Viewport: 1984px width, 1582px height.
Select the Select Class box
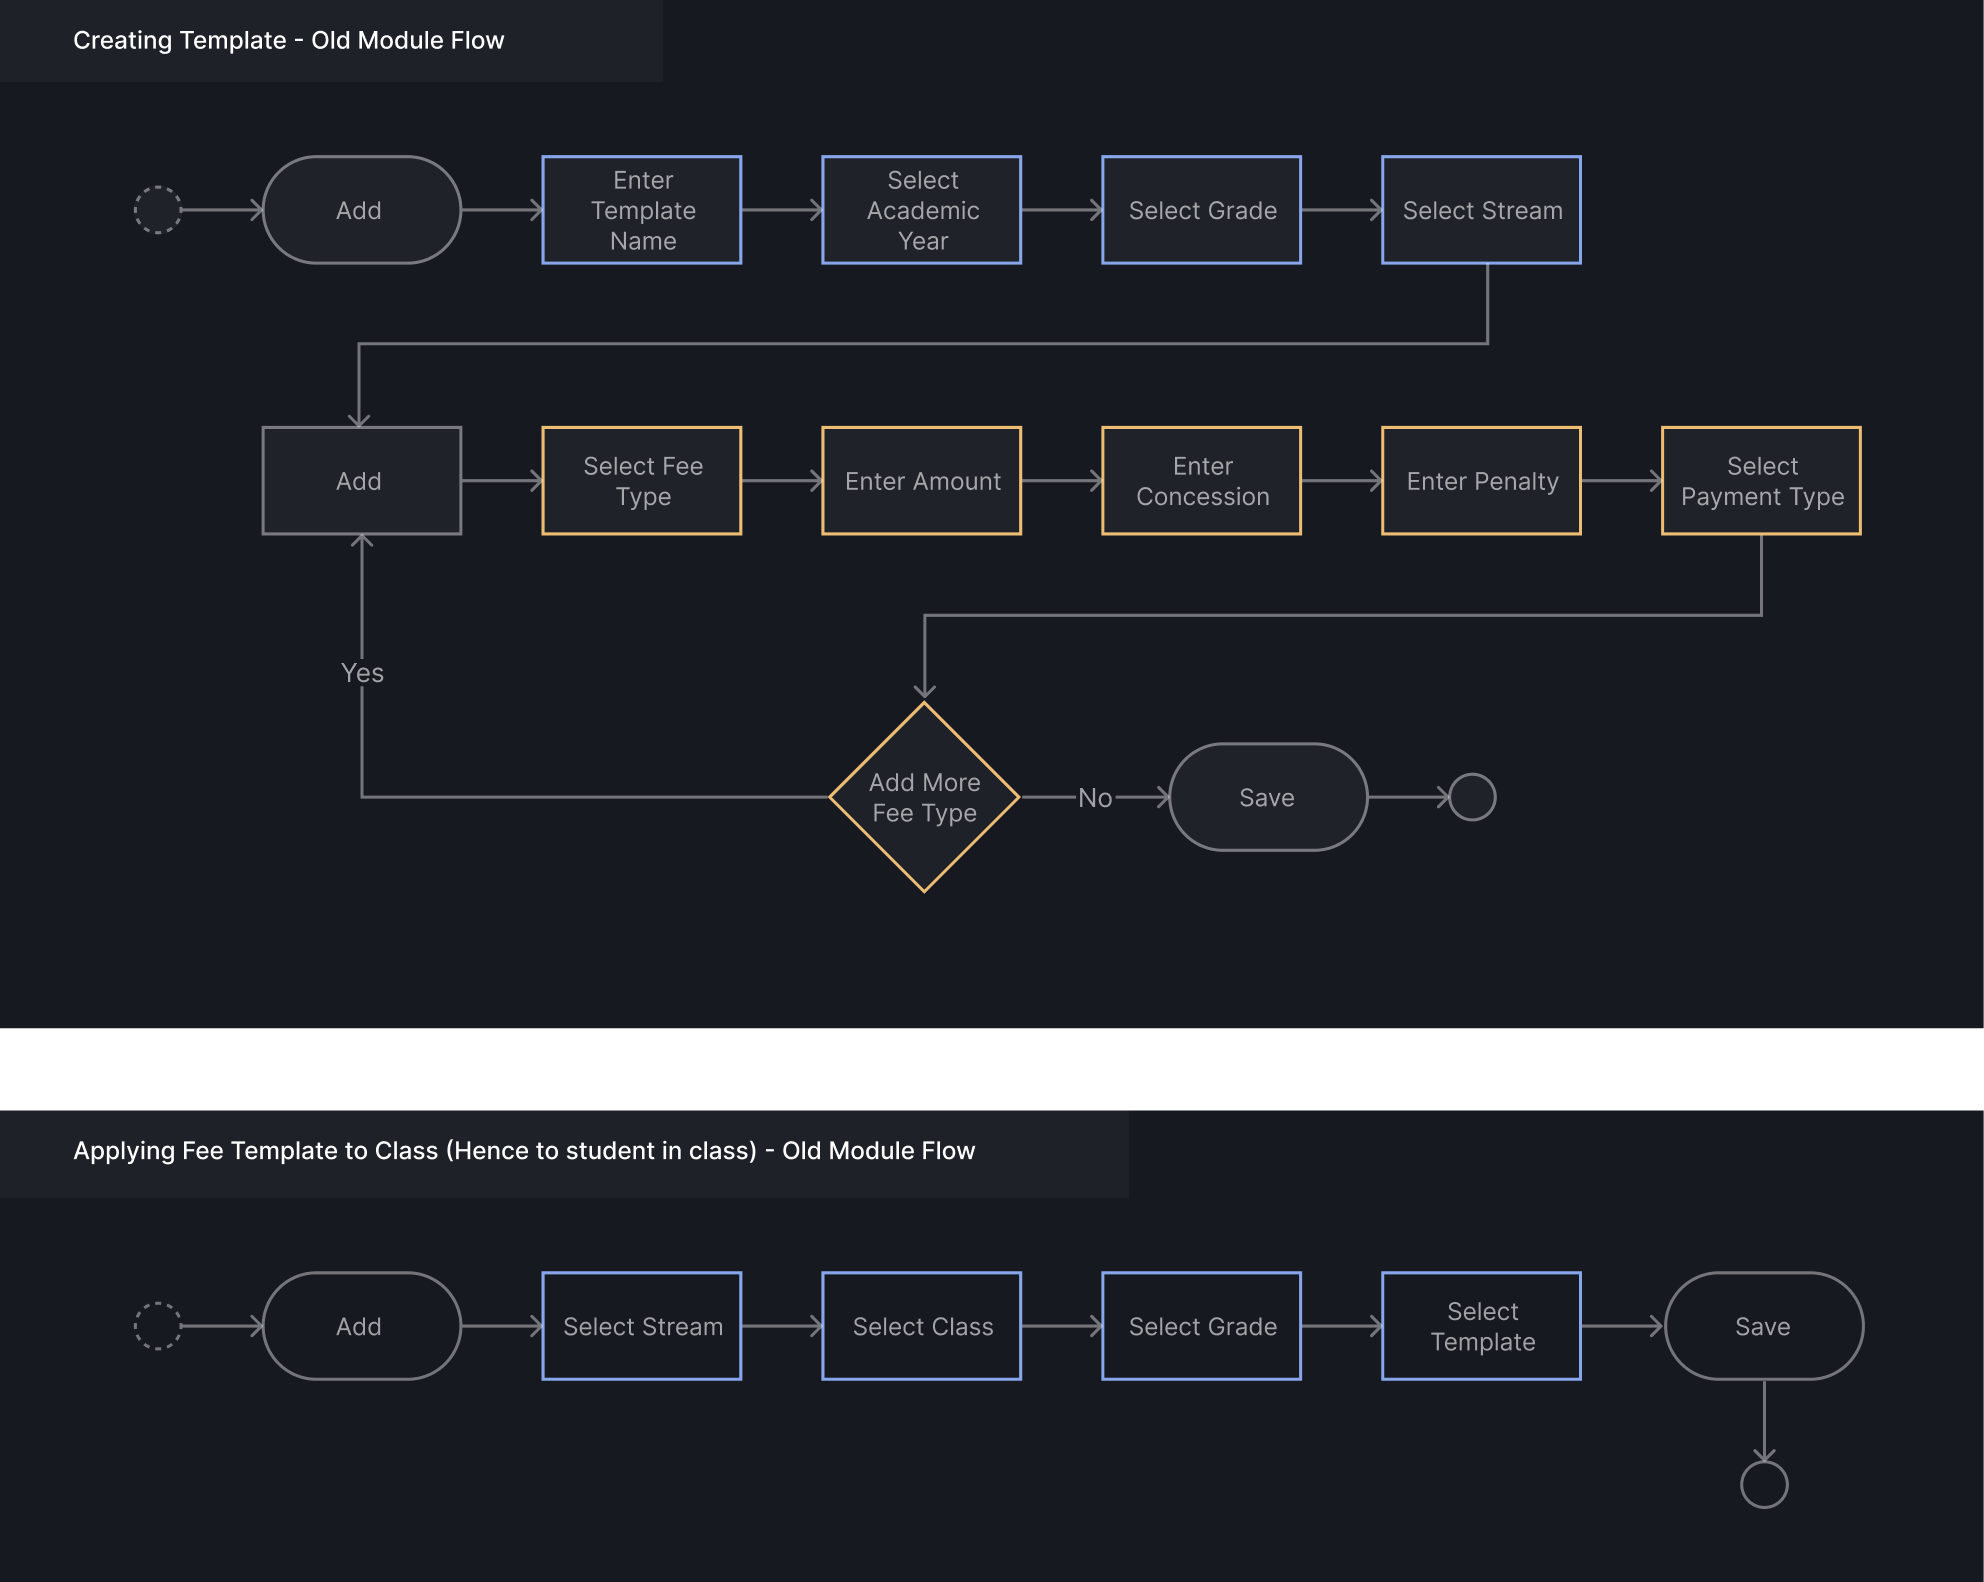(922, 1326)
